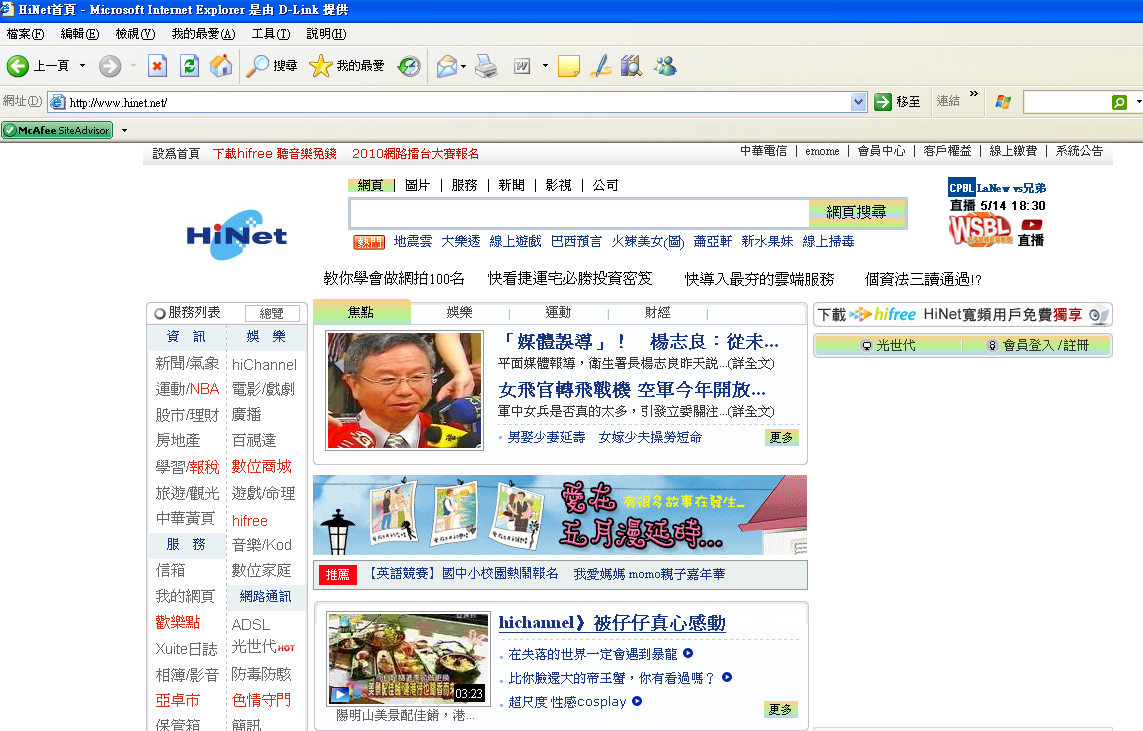Click the HiNet logo
1143x731 pixels.
236,235
